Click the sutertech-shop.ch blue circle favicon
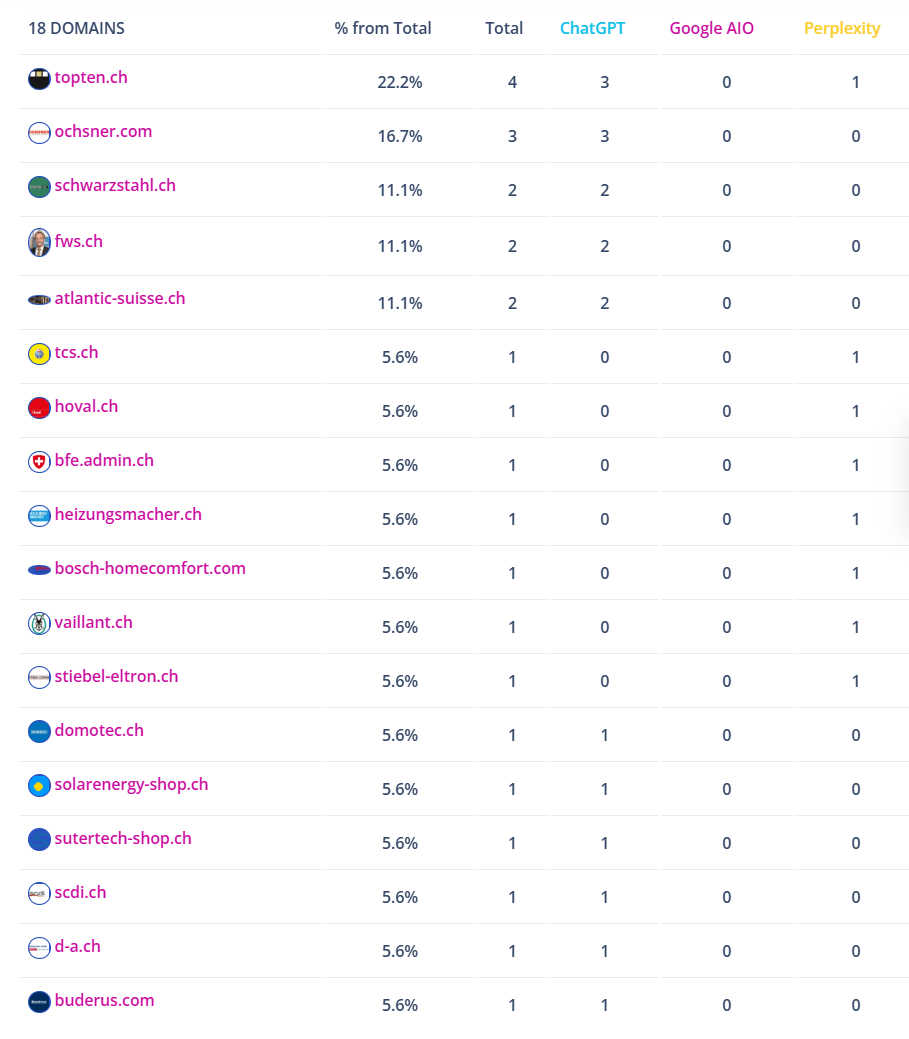This screenshot has height=1039, width=909. pos(39,840)
